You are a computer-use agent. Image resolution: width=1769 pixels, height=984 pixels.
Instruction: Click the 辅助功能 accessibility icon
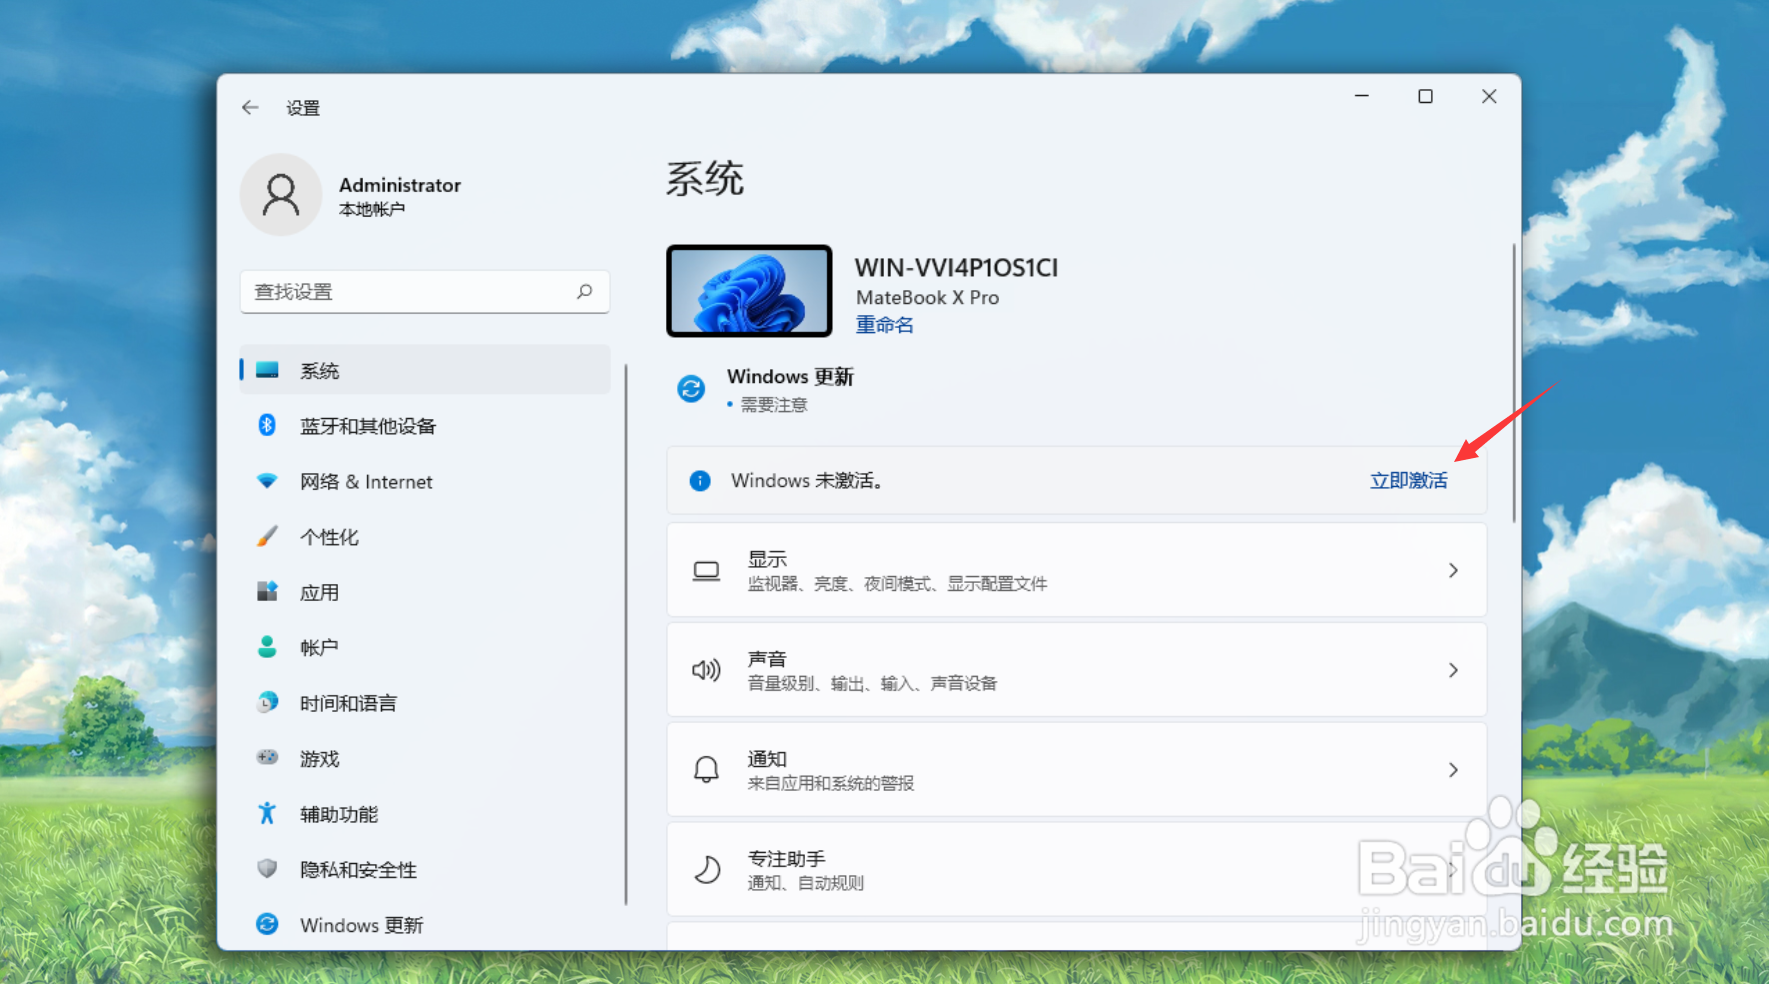[x=267, y=813]
